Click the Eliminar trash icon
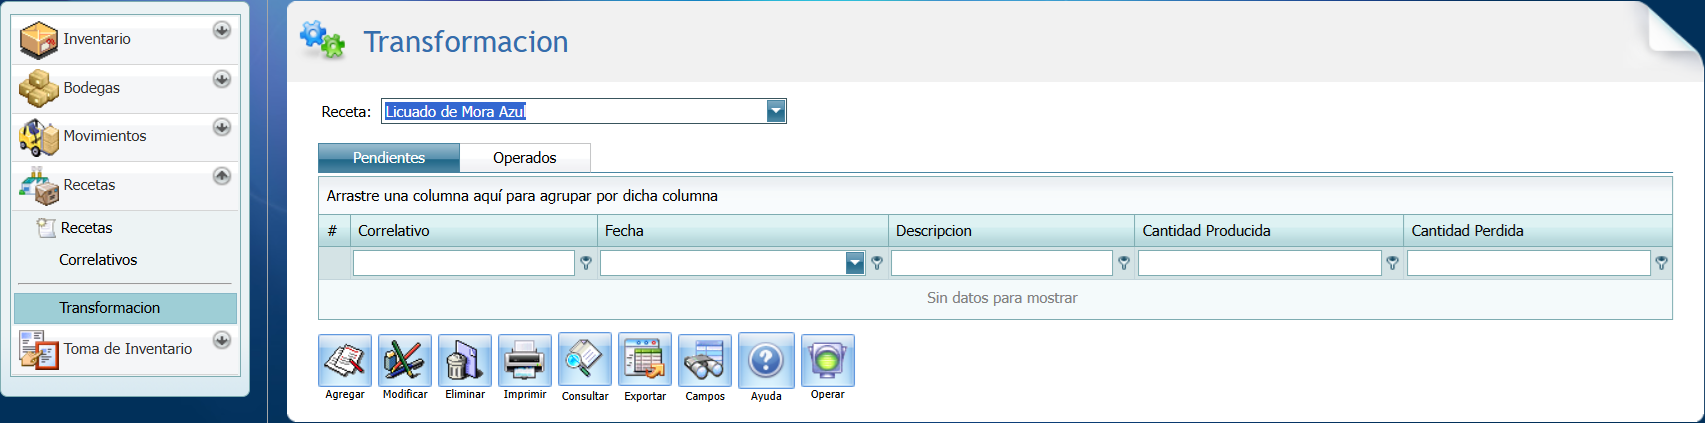This screenshot has width=1705, height=423. point(465,360)
